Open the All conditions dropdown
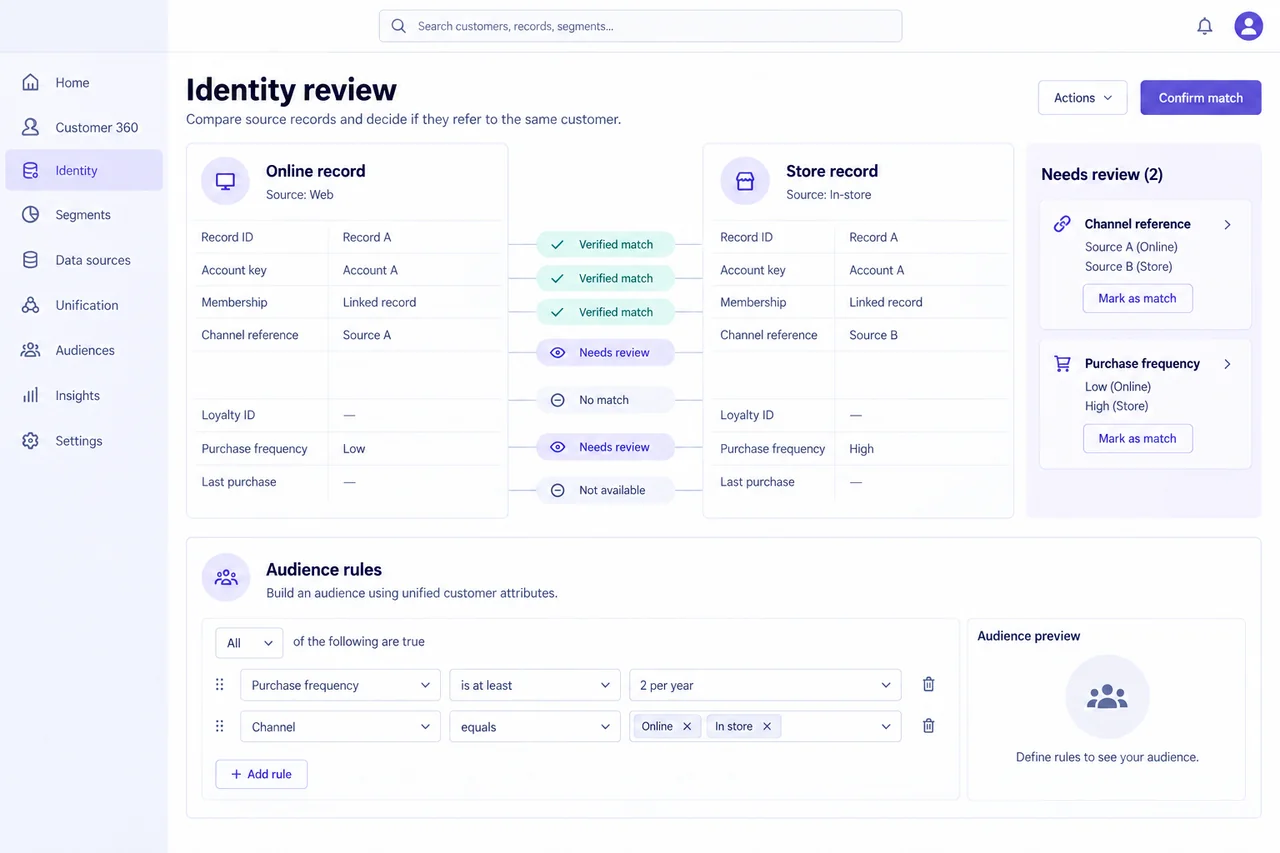 [x=249, y=643]
